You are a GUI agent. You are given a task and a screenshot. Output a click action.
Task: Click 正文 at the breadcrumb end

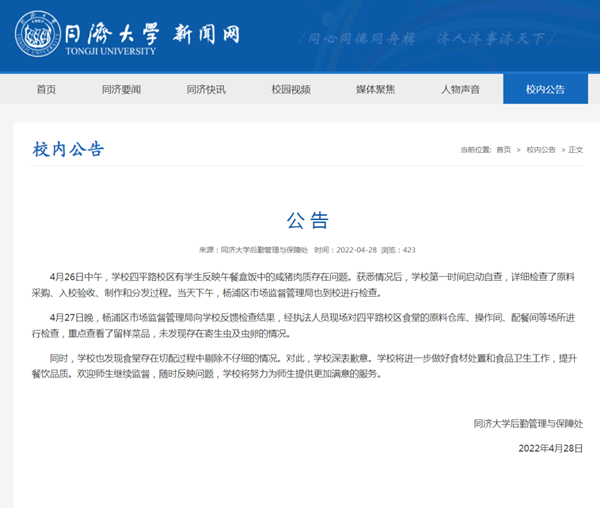tap(575, 149)
